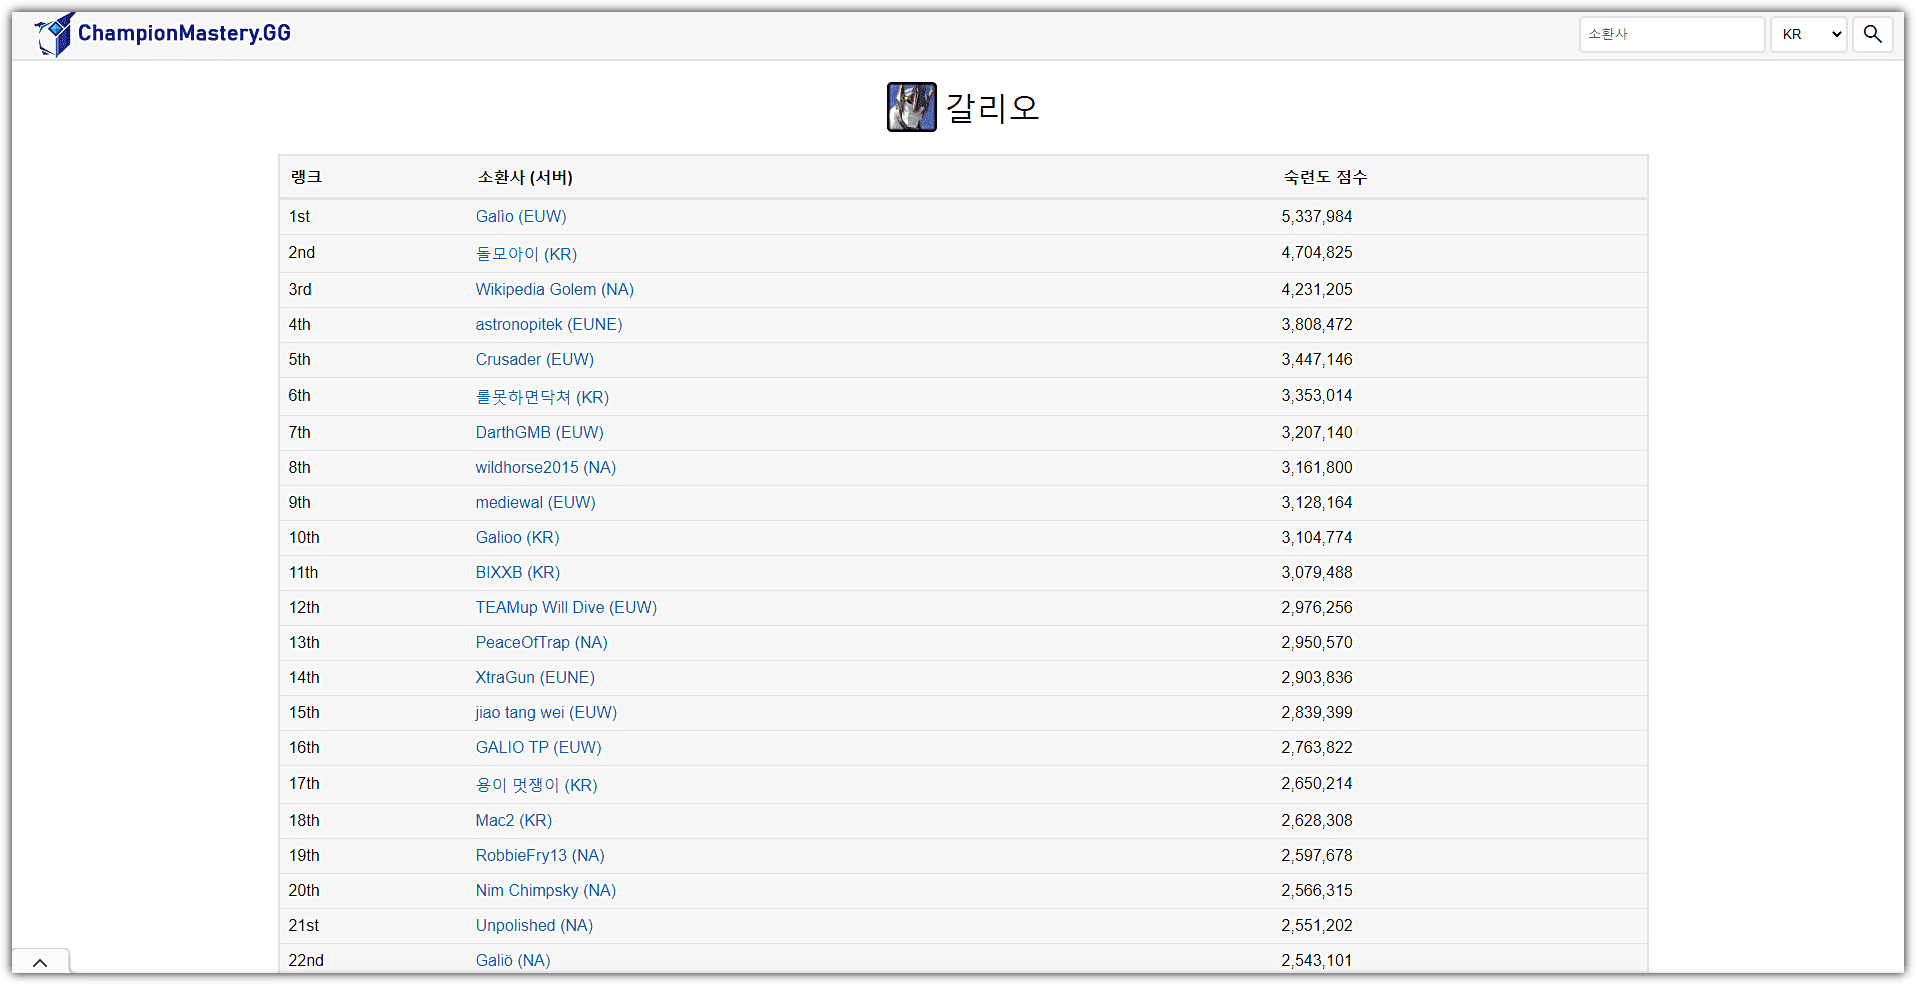Viewport: 1917px width, 986px height.
Task: Click the 랭크 column header
Action: (306, 177)
